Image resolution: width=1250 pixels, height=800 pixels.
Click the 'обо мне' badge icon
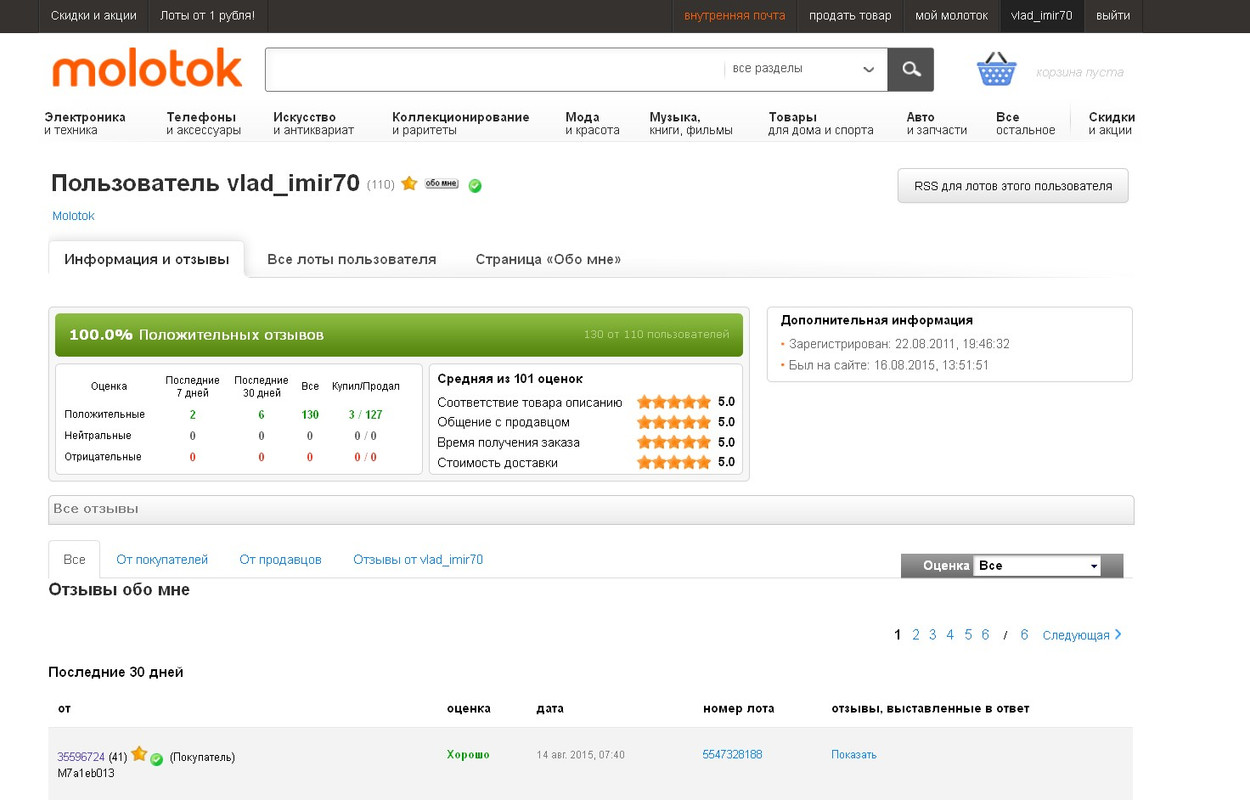[x=442, y=184]
